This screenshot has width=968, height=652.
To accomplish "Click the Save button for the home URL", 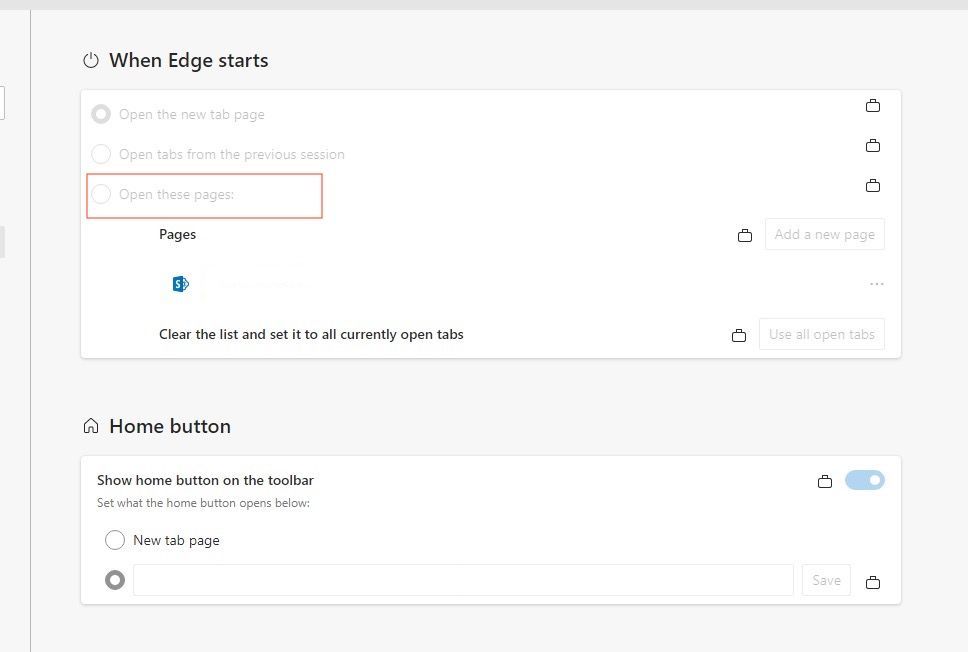I will 826,580.
